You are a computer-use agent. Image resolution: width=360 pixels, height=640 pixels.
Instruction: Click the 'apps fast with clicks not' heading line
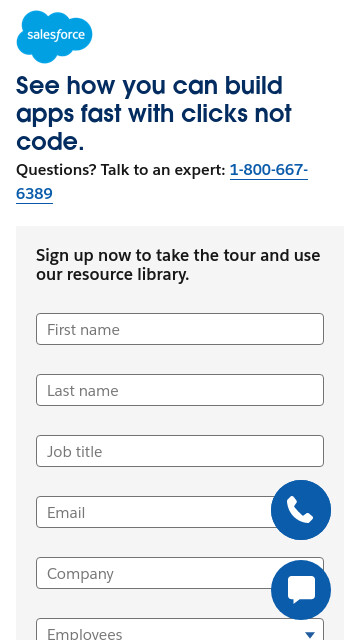[154, 114]
